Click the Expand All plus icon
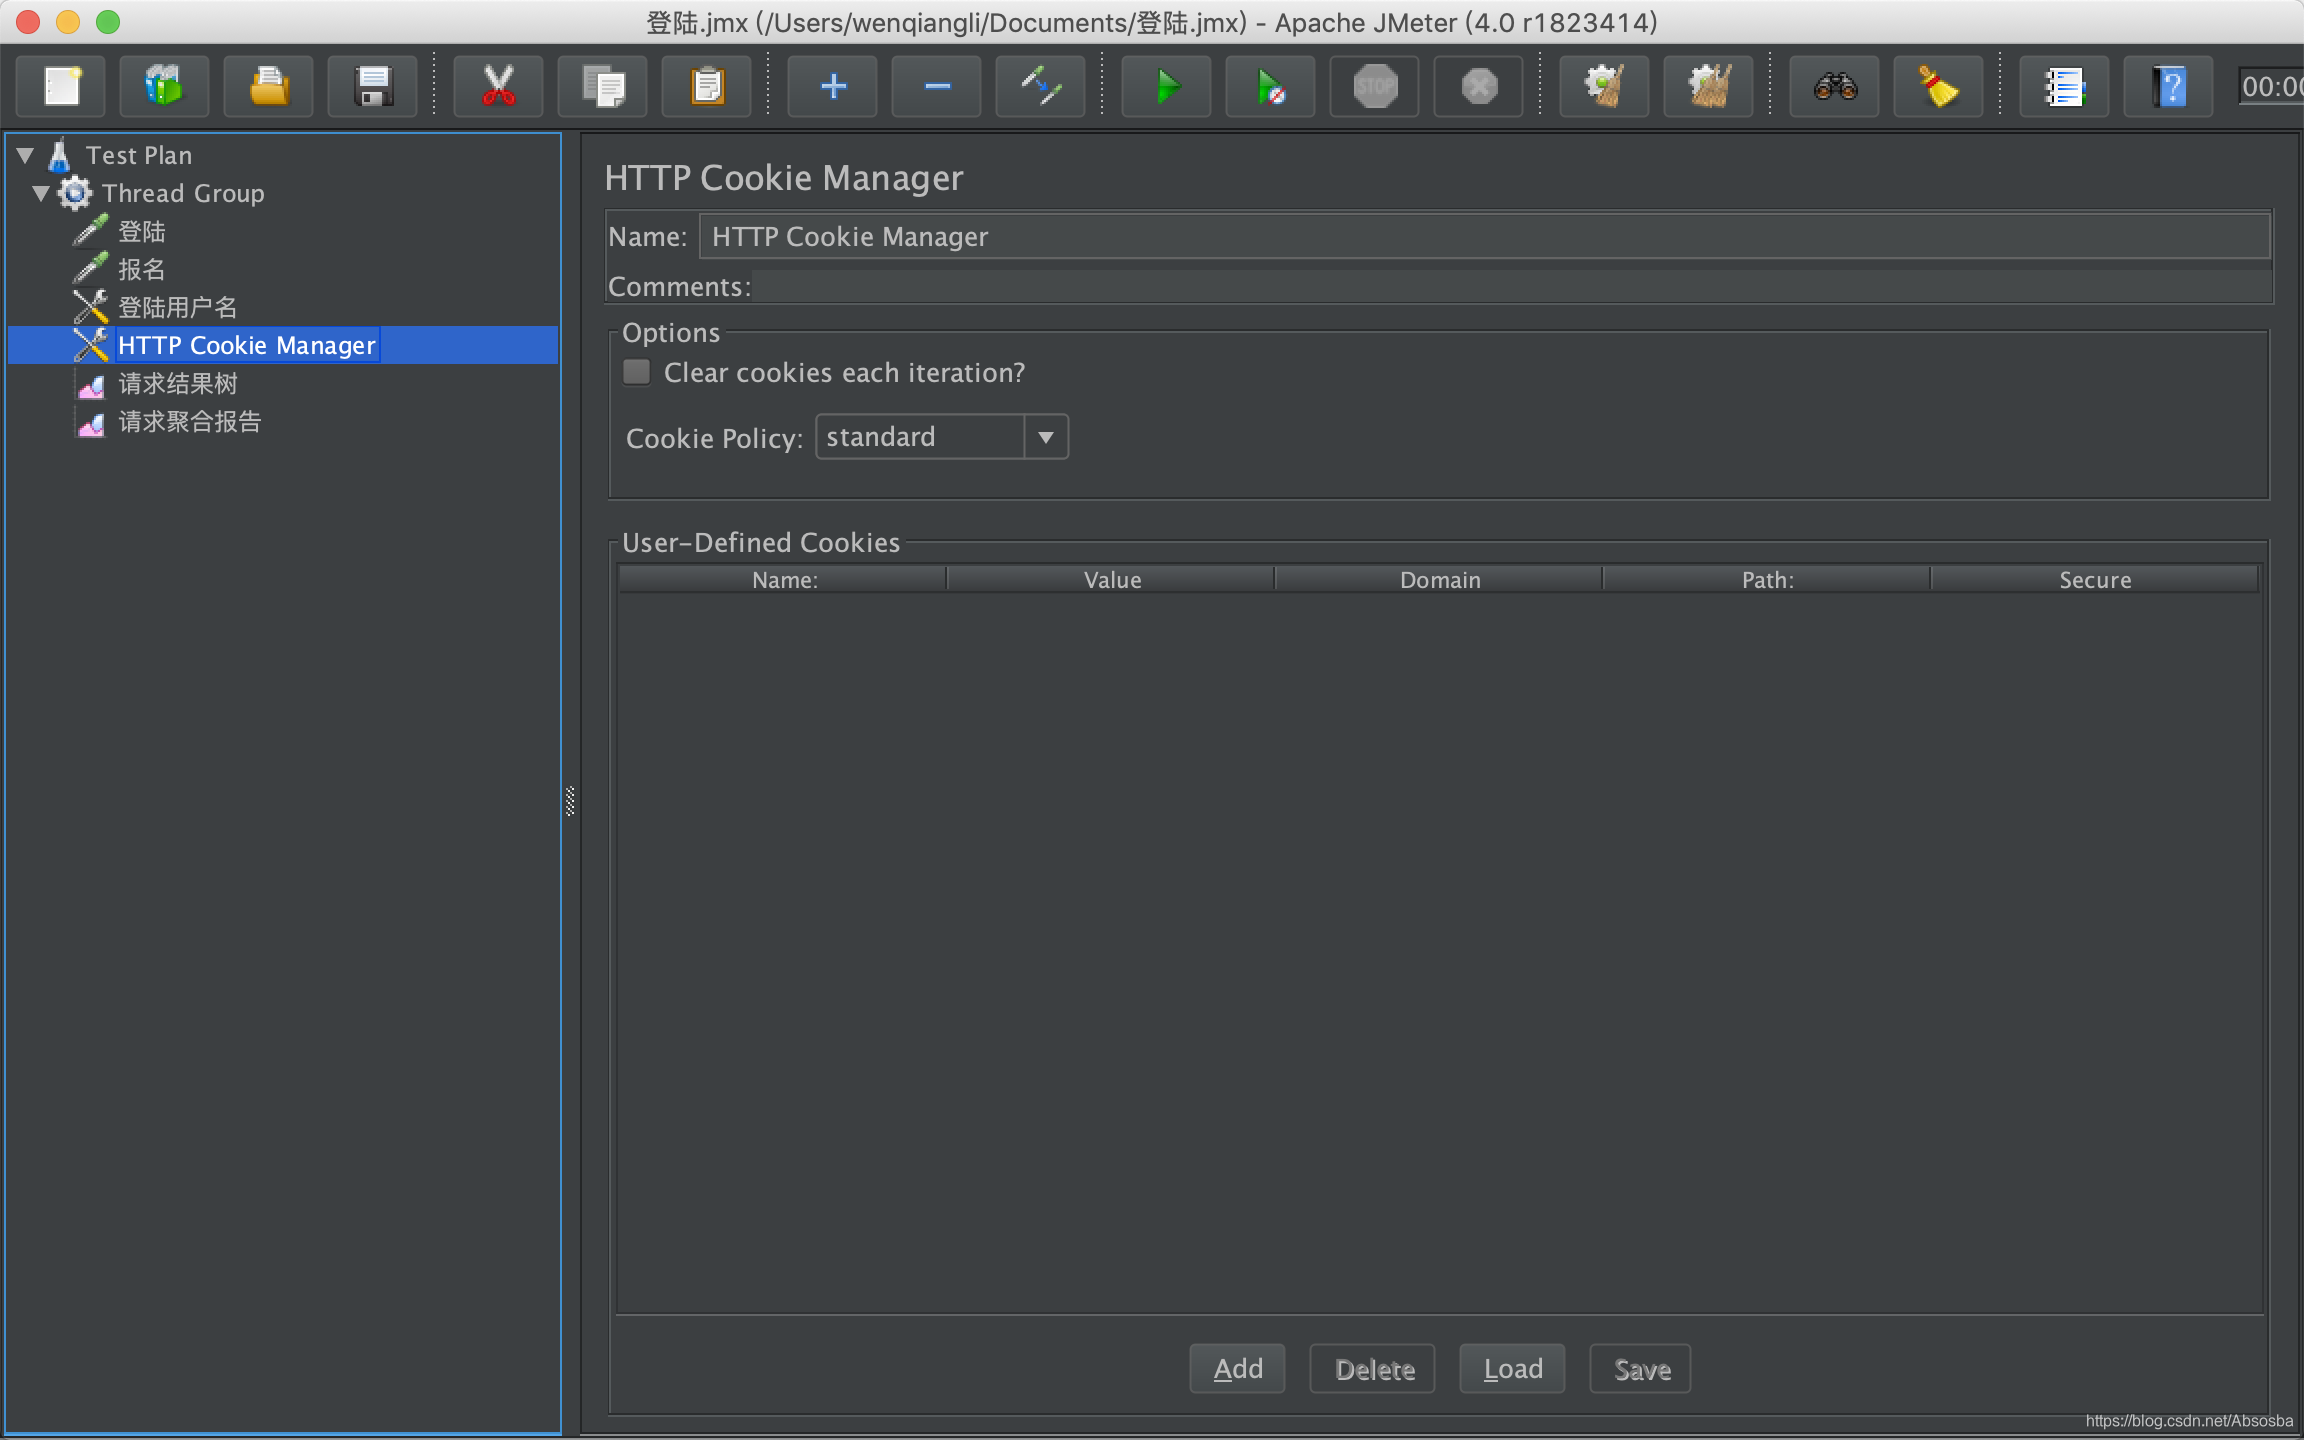The height and width of the screenshot is (1440, 2304). 832,86
